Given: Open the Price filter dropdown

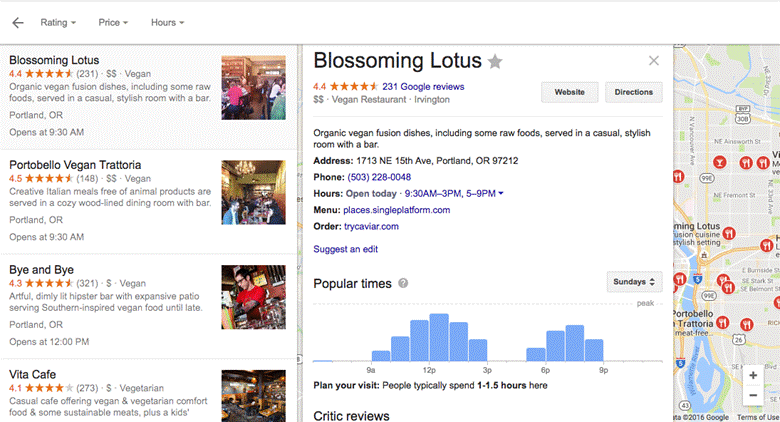Looking at the screenshot, I should coord(115,22).
